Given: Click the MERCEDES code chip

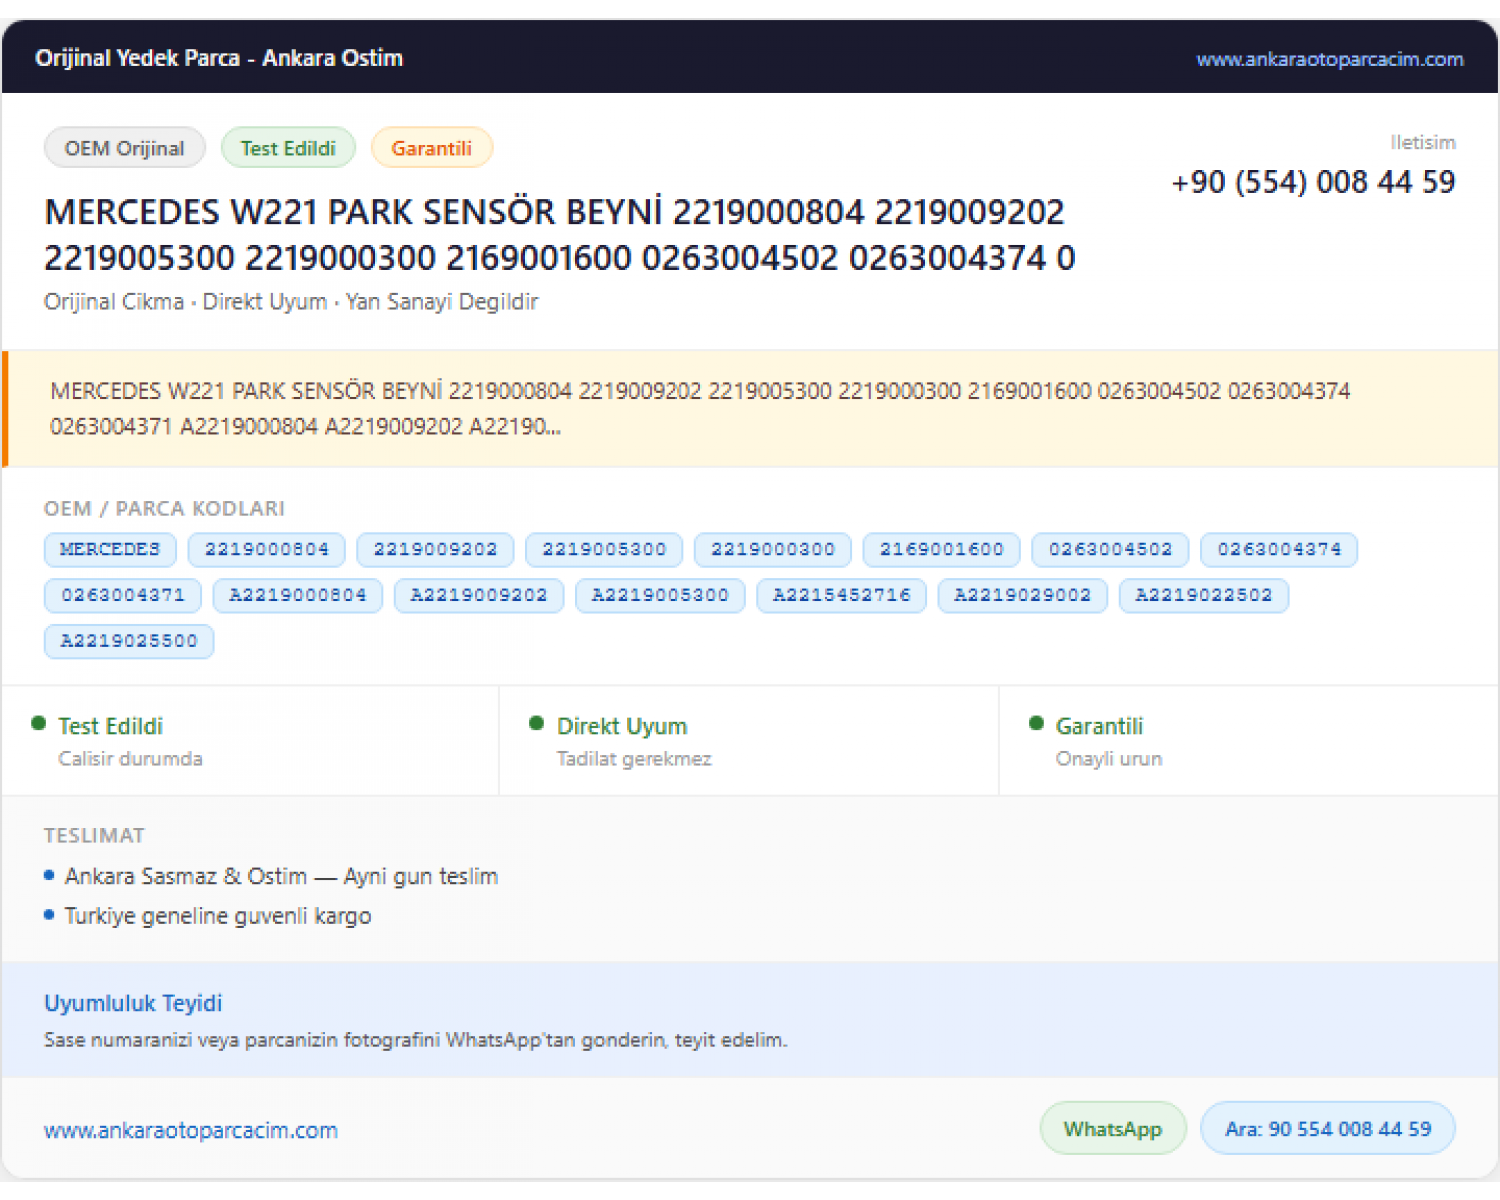Looking at the screenshot, I should coord(110,549).
